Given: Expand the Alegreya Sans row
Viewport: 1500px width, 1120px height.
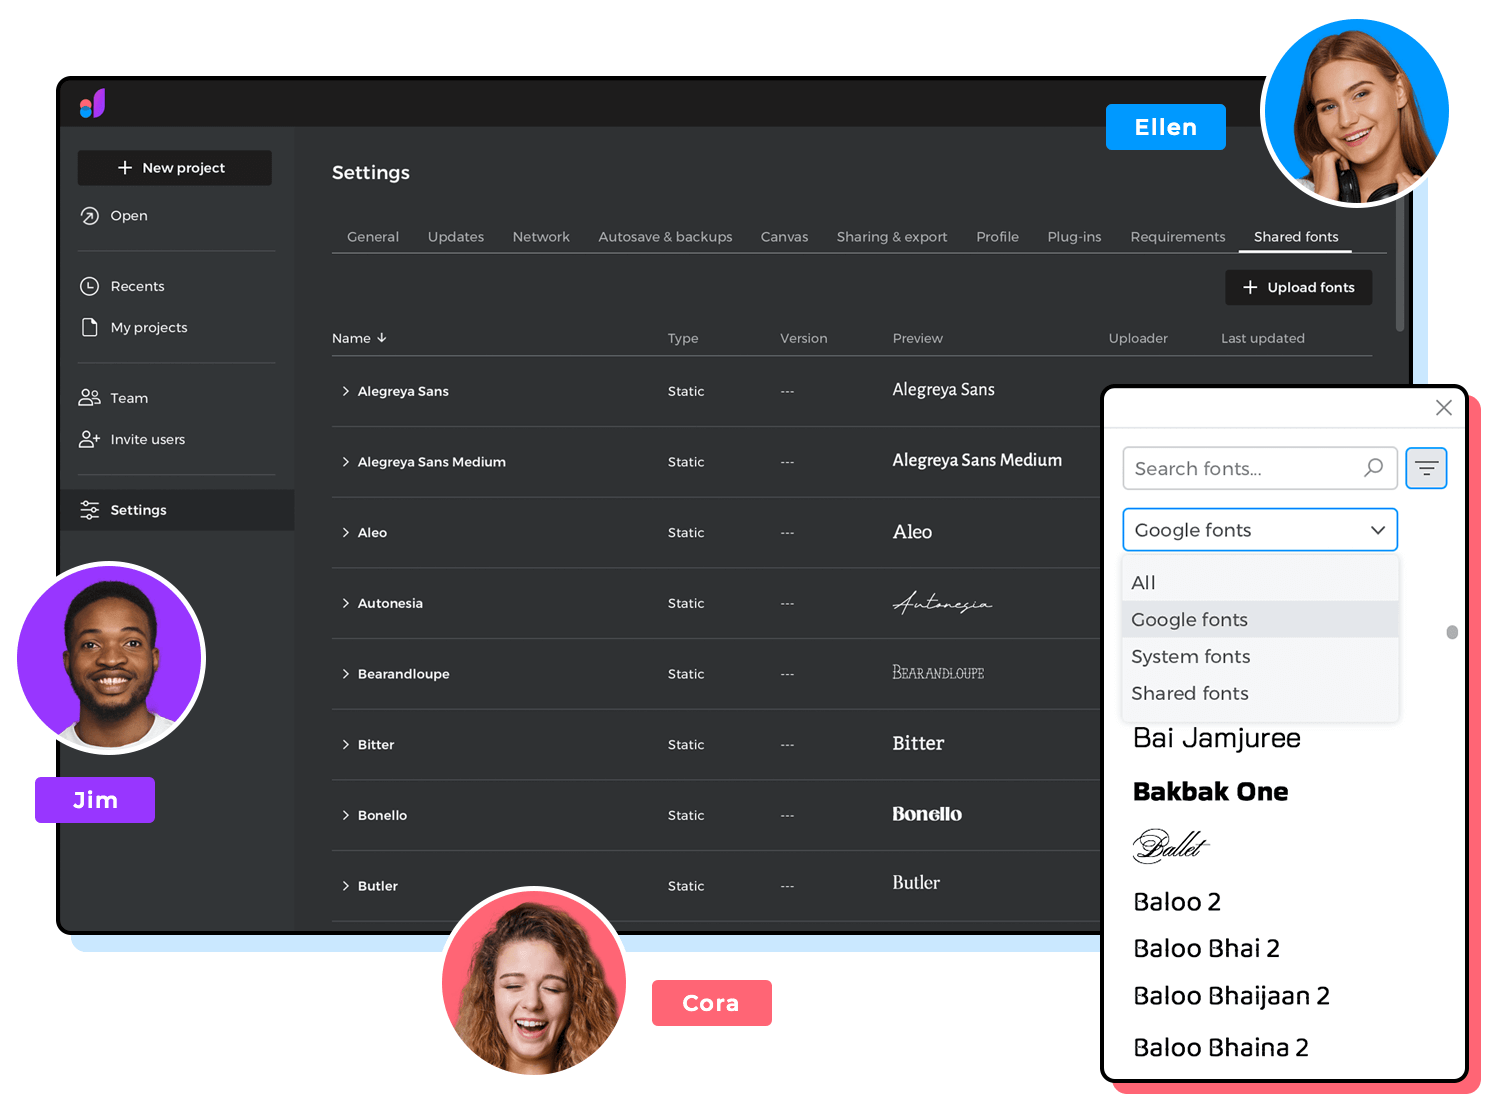Looking at the screenshot, I should 345,391.
